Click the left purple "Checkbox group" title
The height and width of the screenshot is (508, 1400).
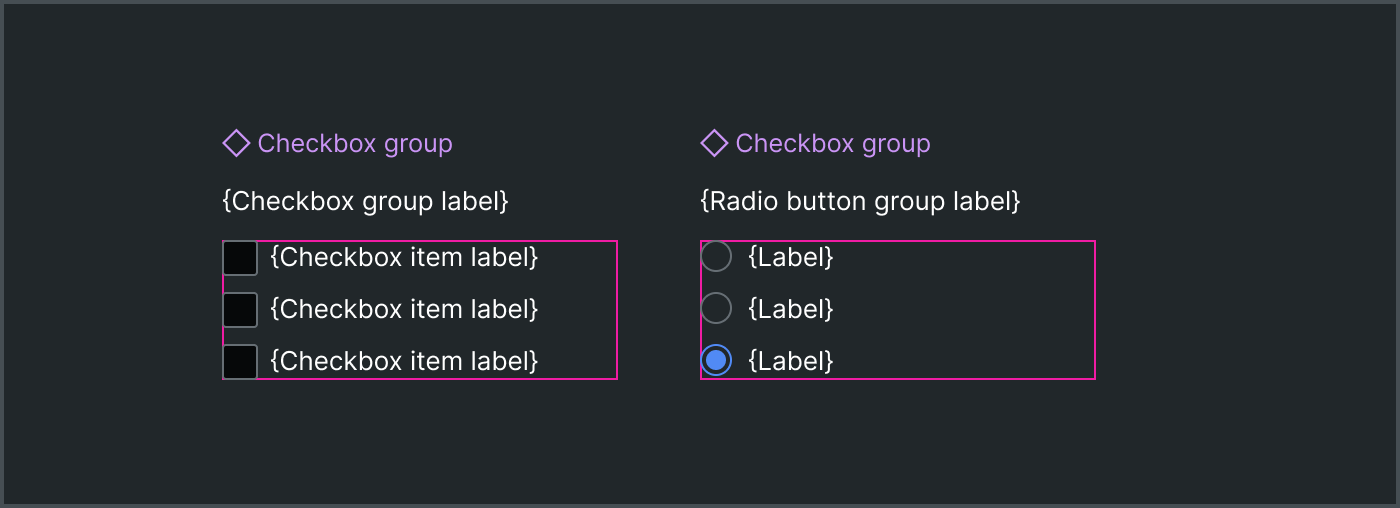(355, 144)
